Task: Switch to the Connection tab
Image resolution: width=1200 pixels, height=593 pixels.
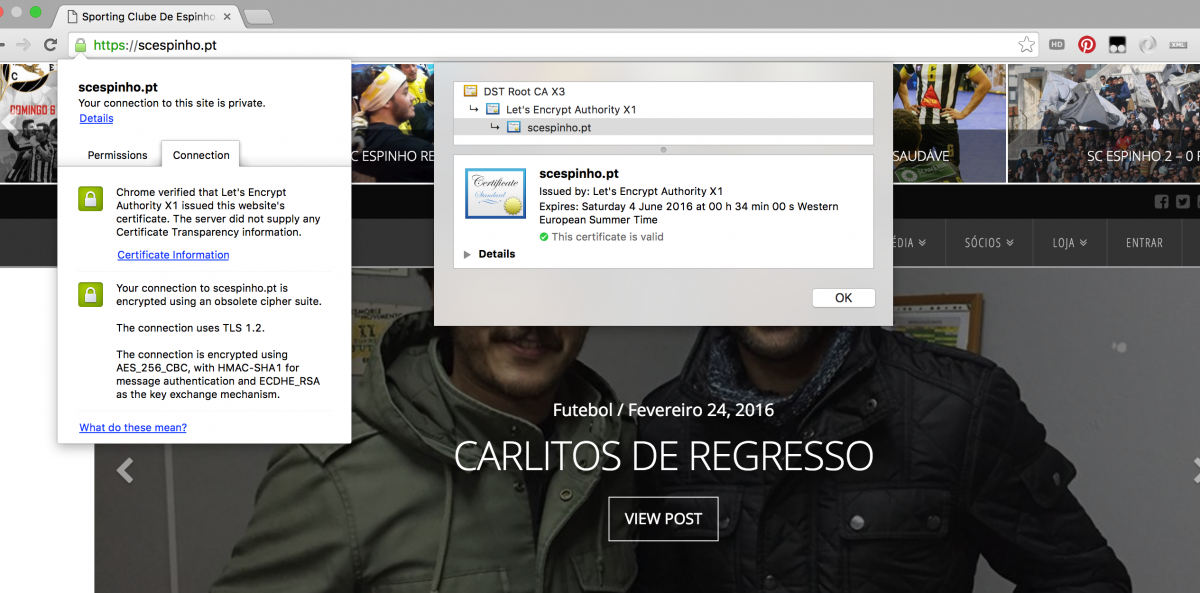Action: point(201,155)
